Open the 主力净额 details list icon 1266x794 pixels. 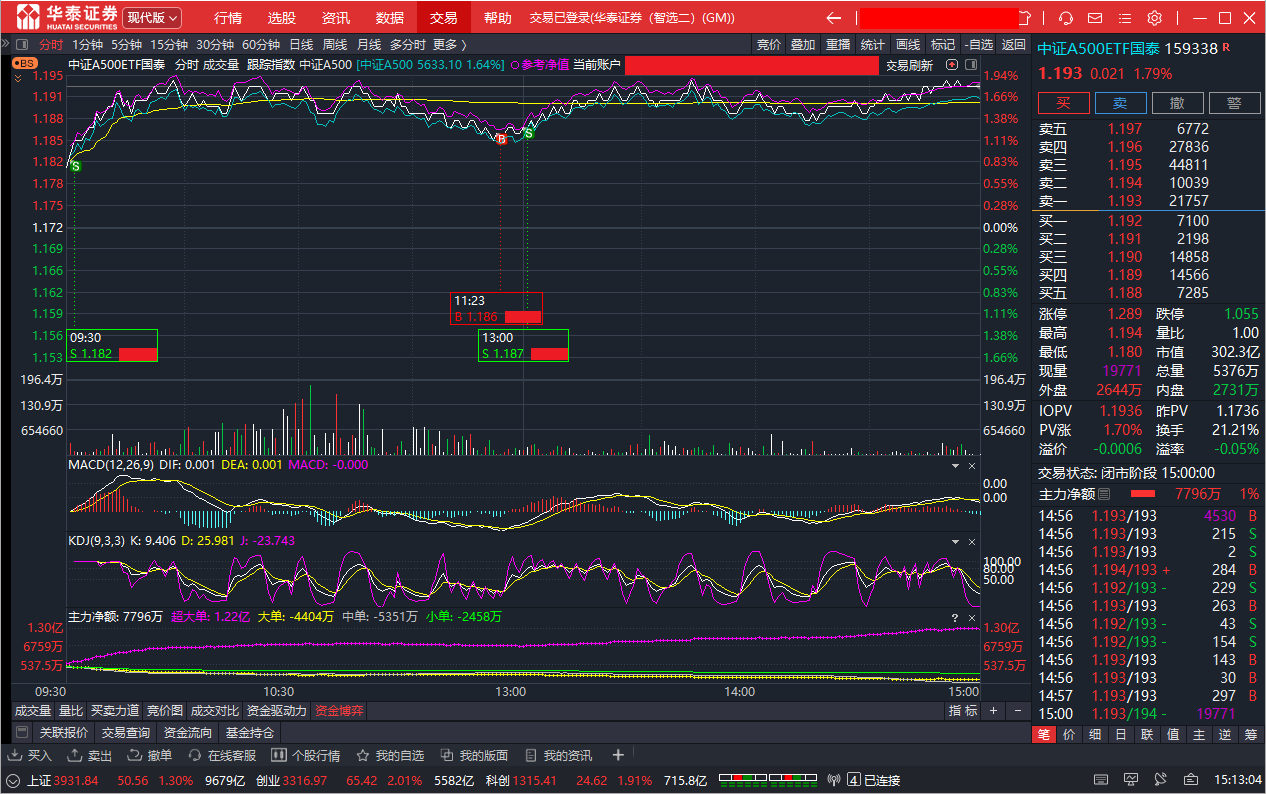coord(1104,494)
